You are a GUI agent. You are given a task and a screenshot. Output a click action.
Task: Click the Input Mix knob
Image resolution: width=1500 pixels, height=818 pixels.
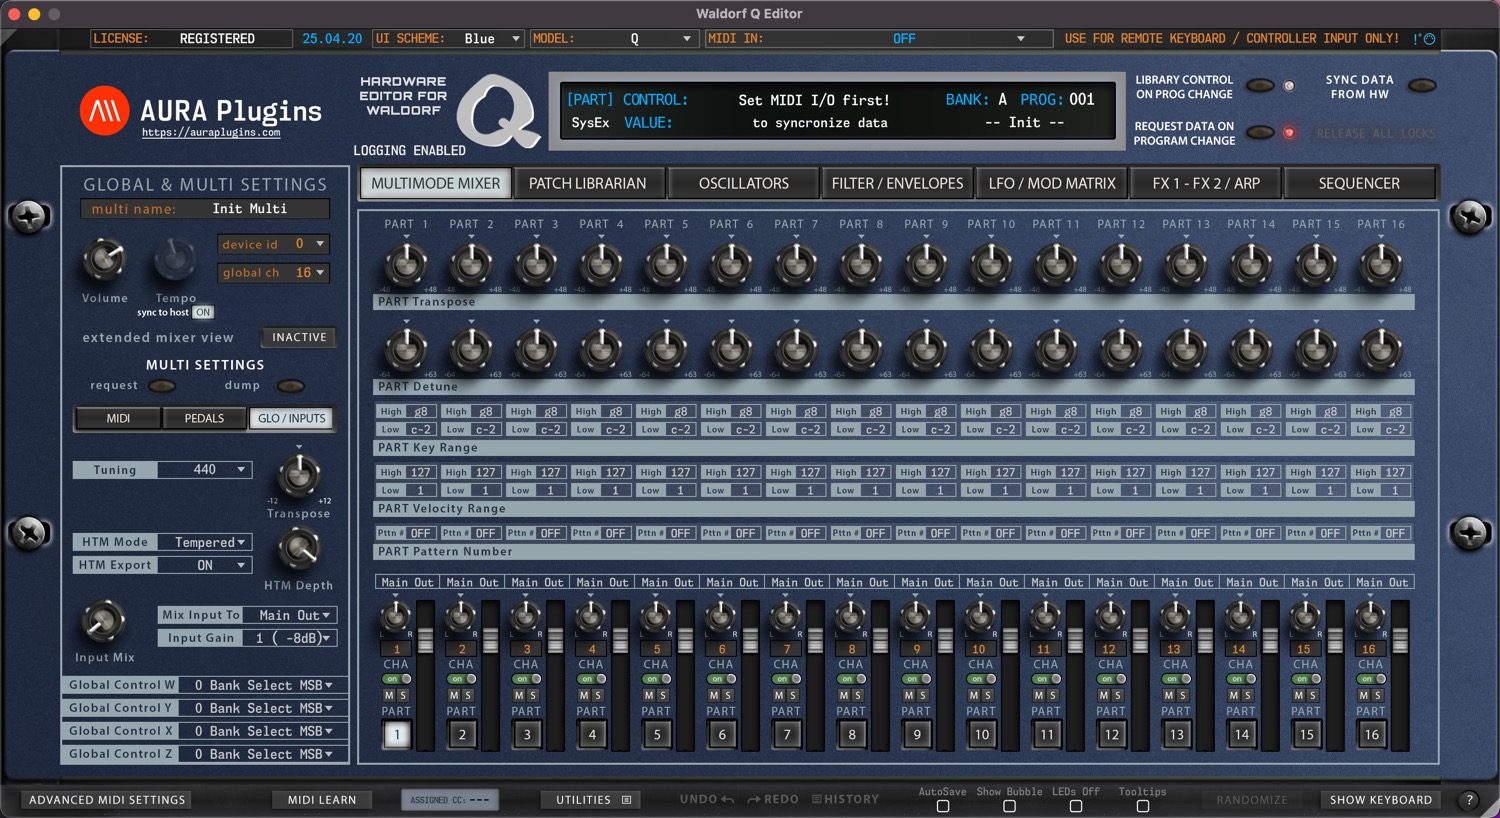click(x=102, y=621)
